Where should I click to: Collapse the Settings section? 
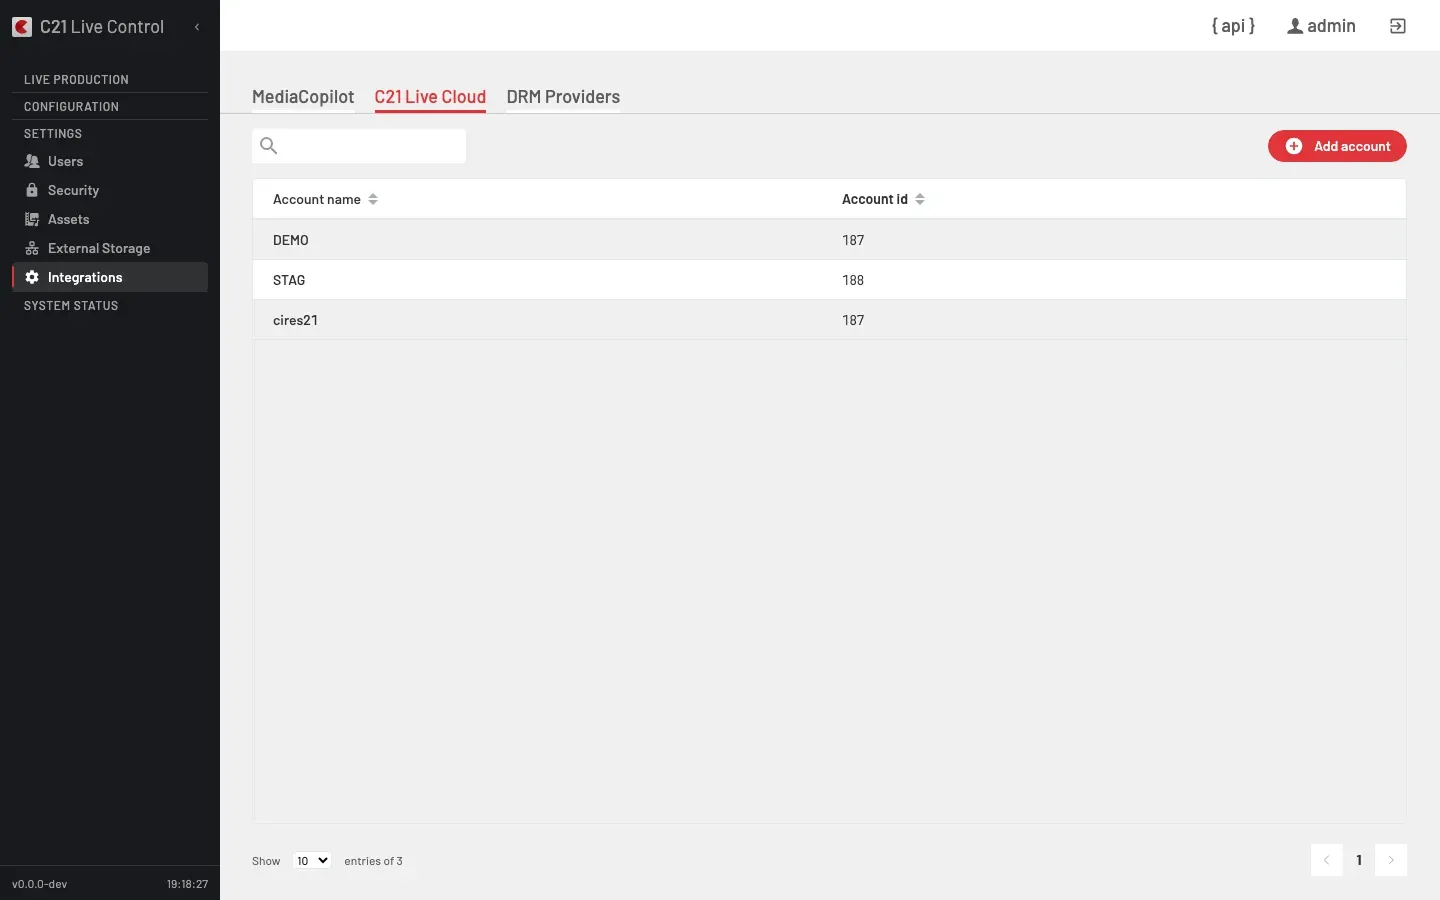point(53,134)
